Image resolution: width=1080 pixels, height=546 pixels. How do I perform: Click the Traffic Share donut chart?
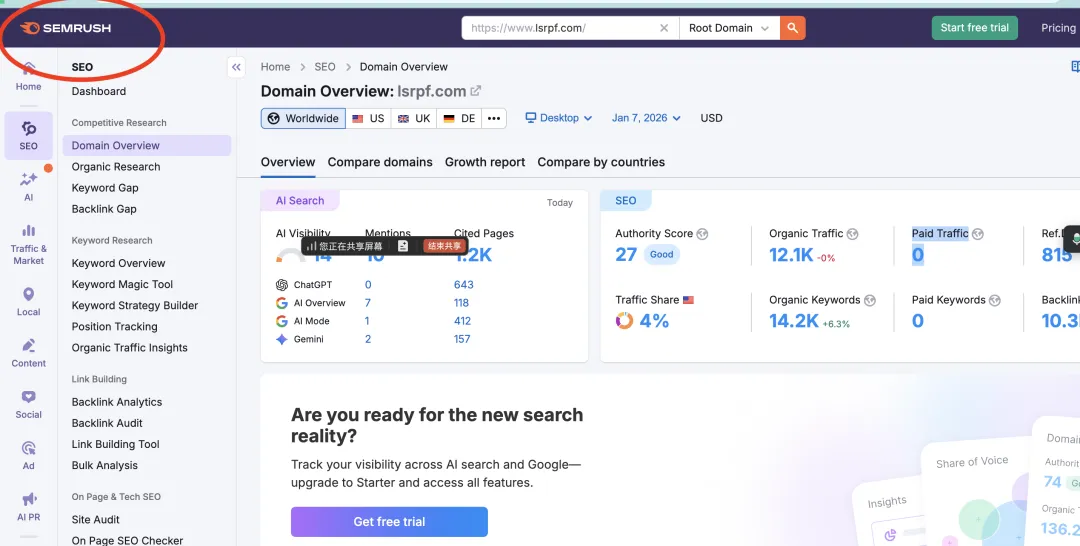tap(624, 321)
